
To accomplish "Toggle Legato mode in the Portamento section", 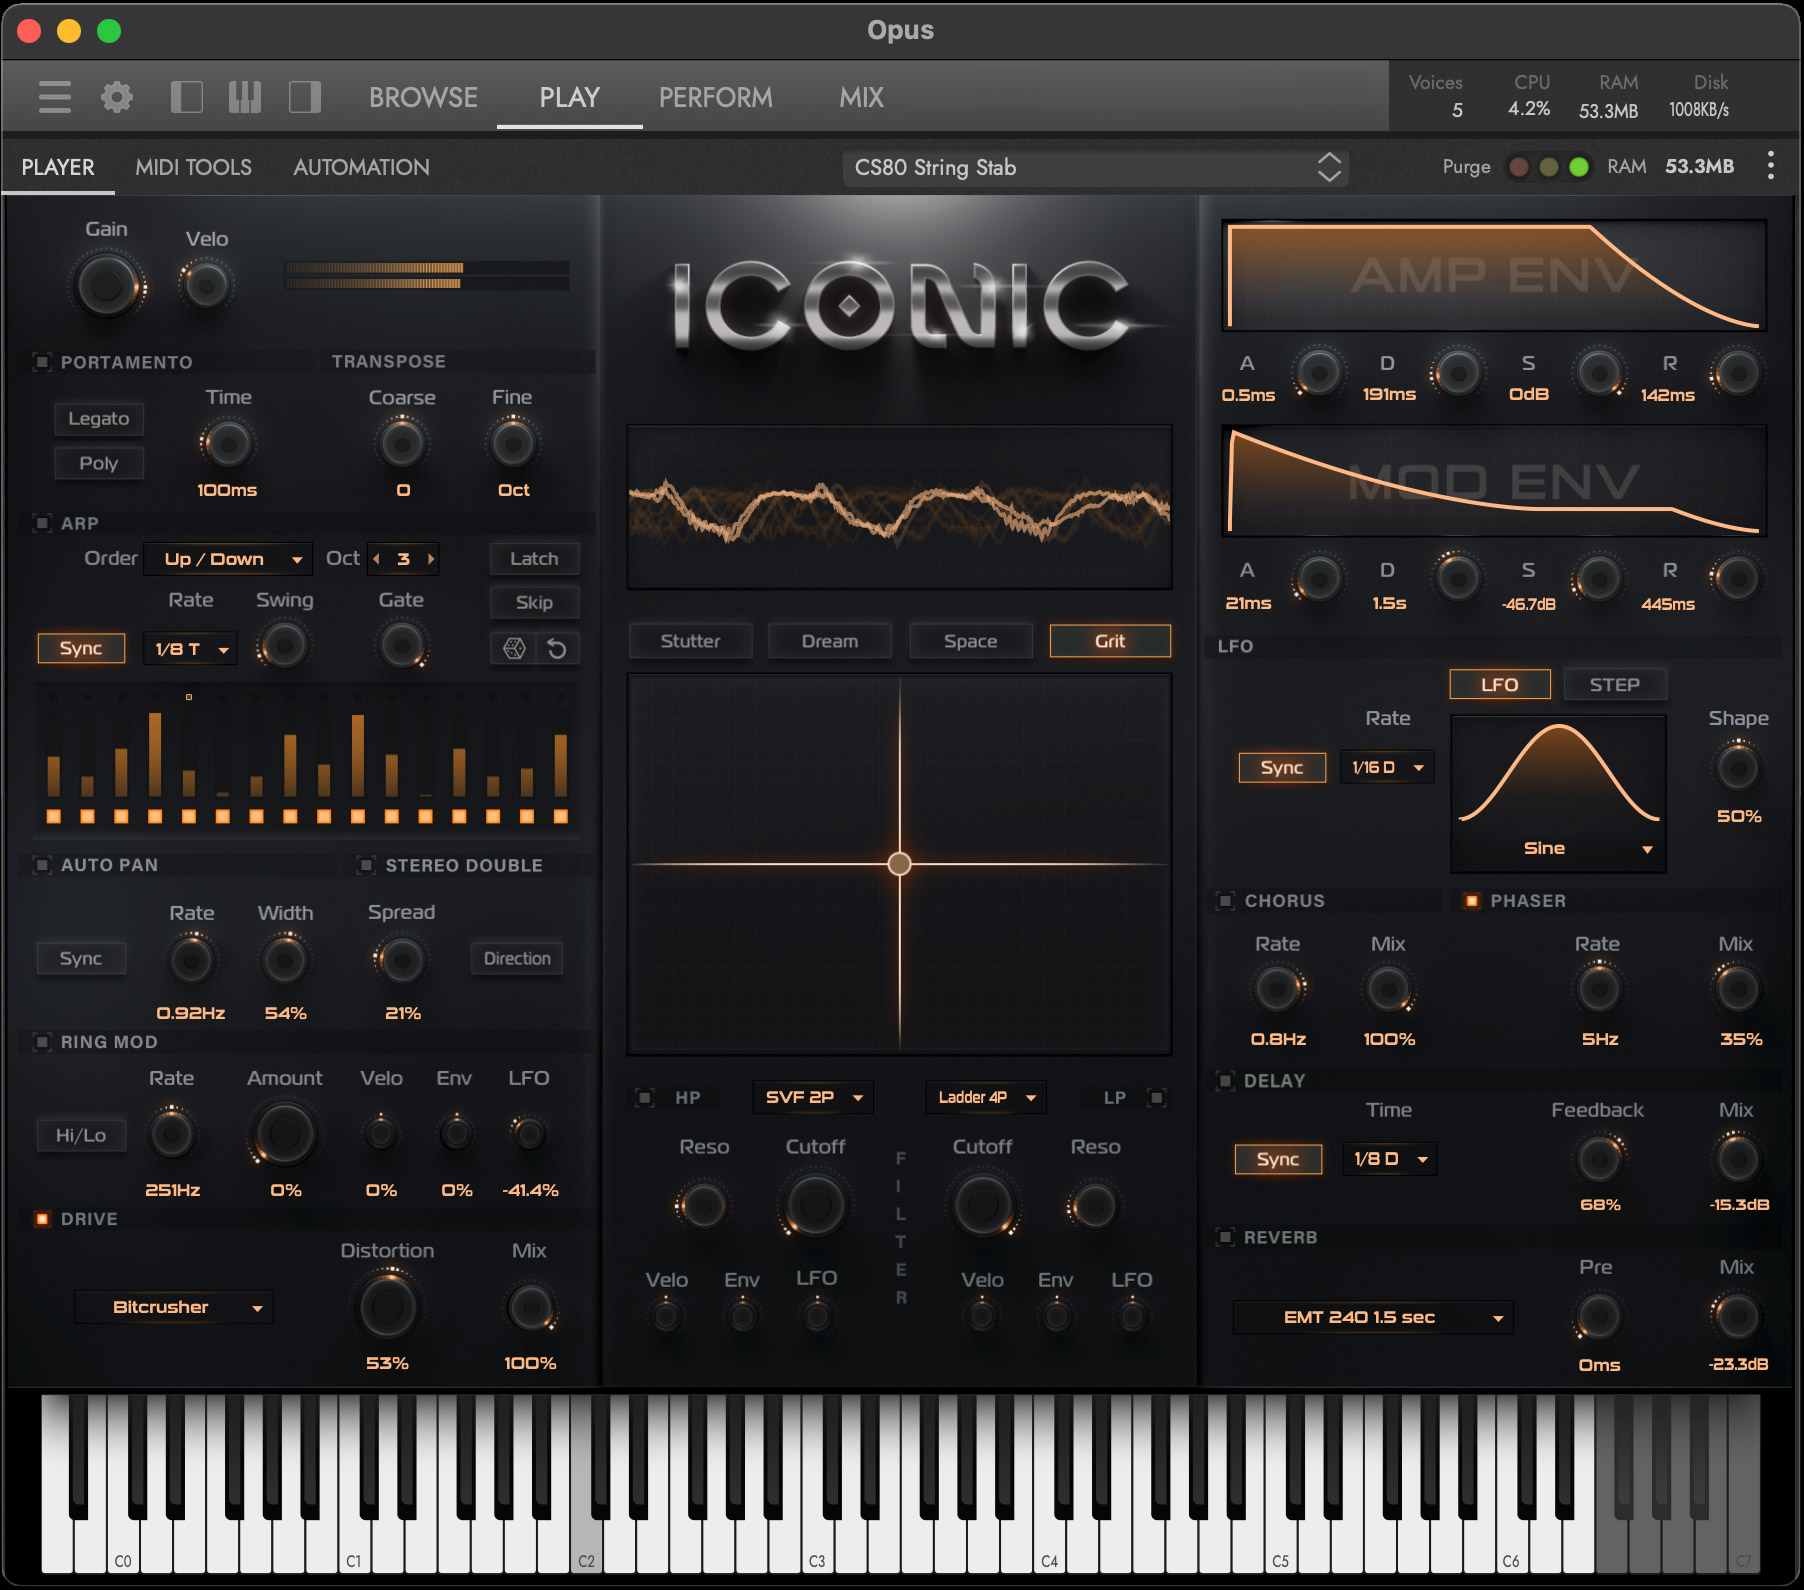I will point(99,418).
